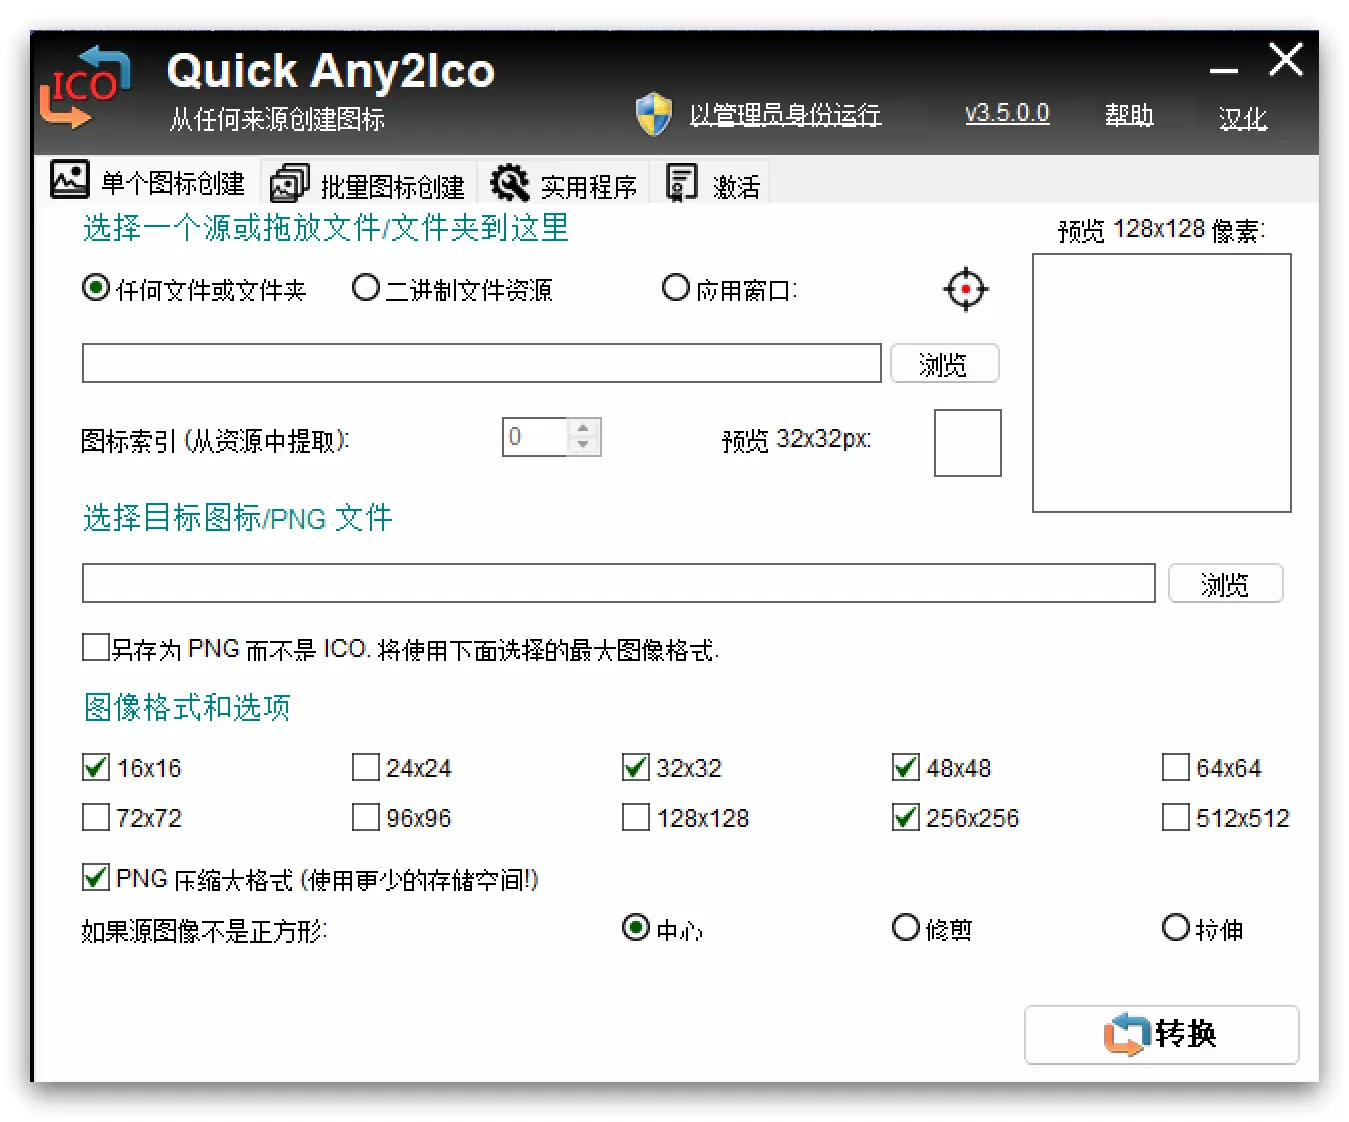
Task: Click the crosshair window picker icon
Action: 966,289
